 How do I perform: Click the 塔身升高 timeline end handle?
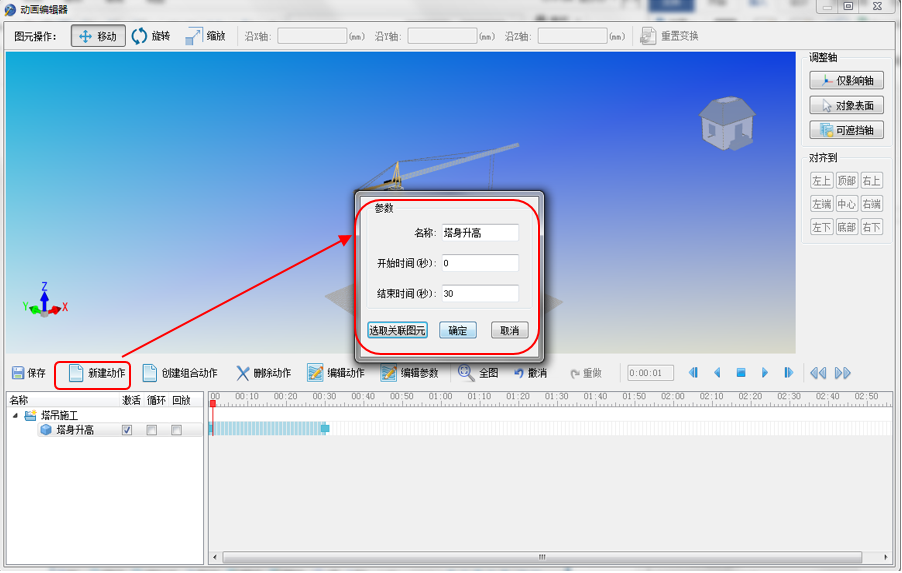(325, 428)
